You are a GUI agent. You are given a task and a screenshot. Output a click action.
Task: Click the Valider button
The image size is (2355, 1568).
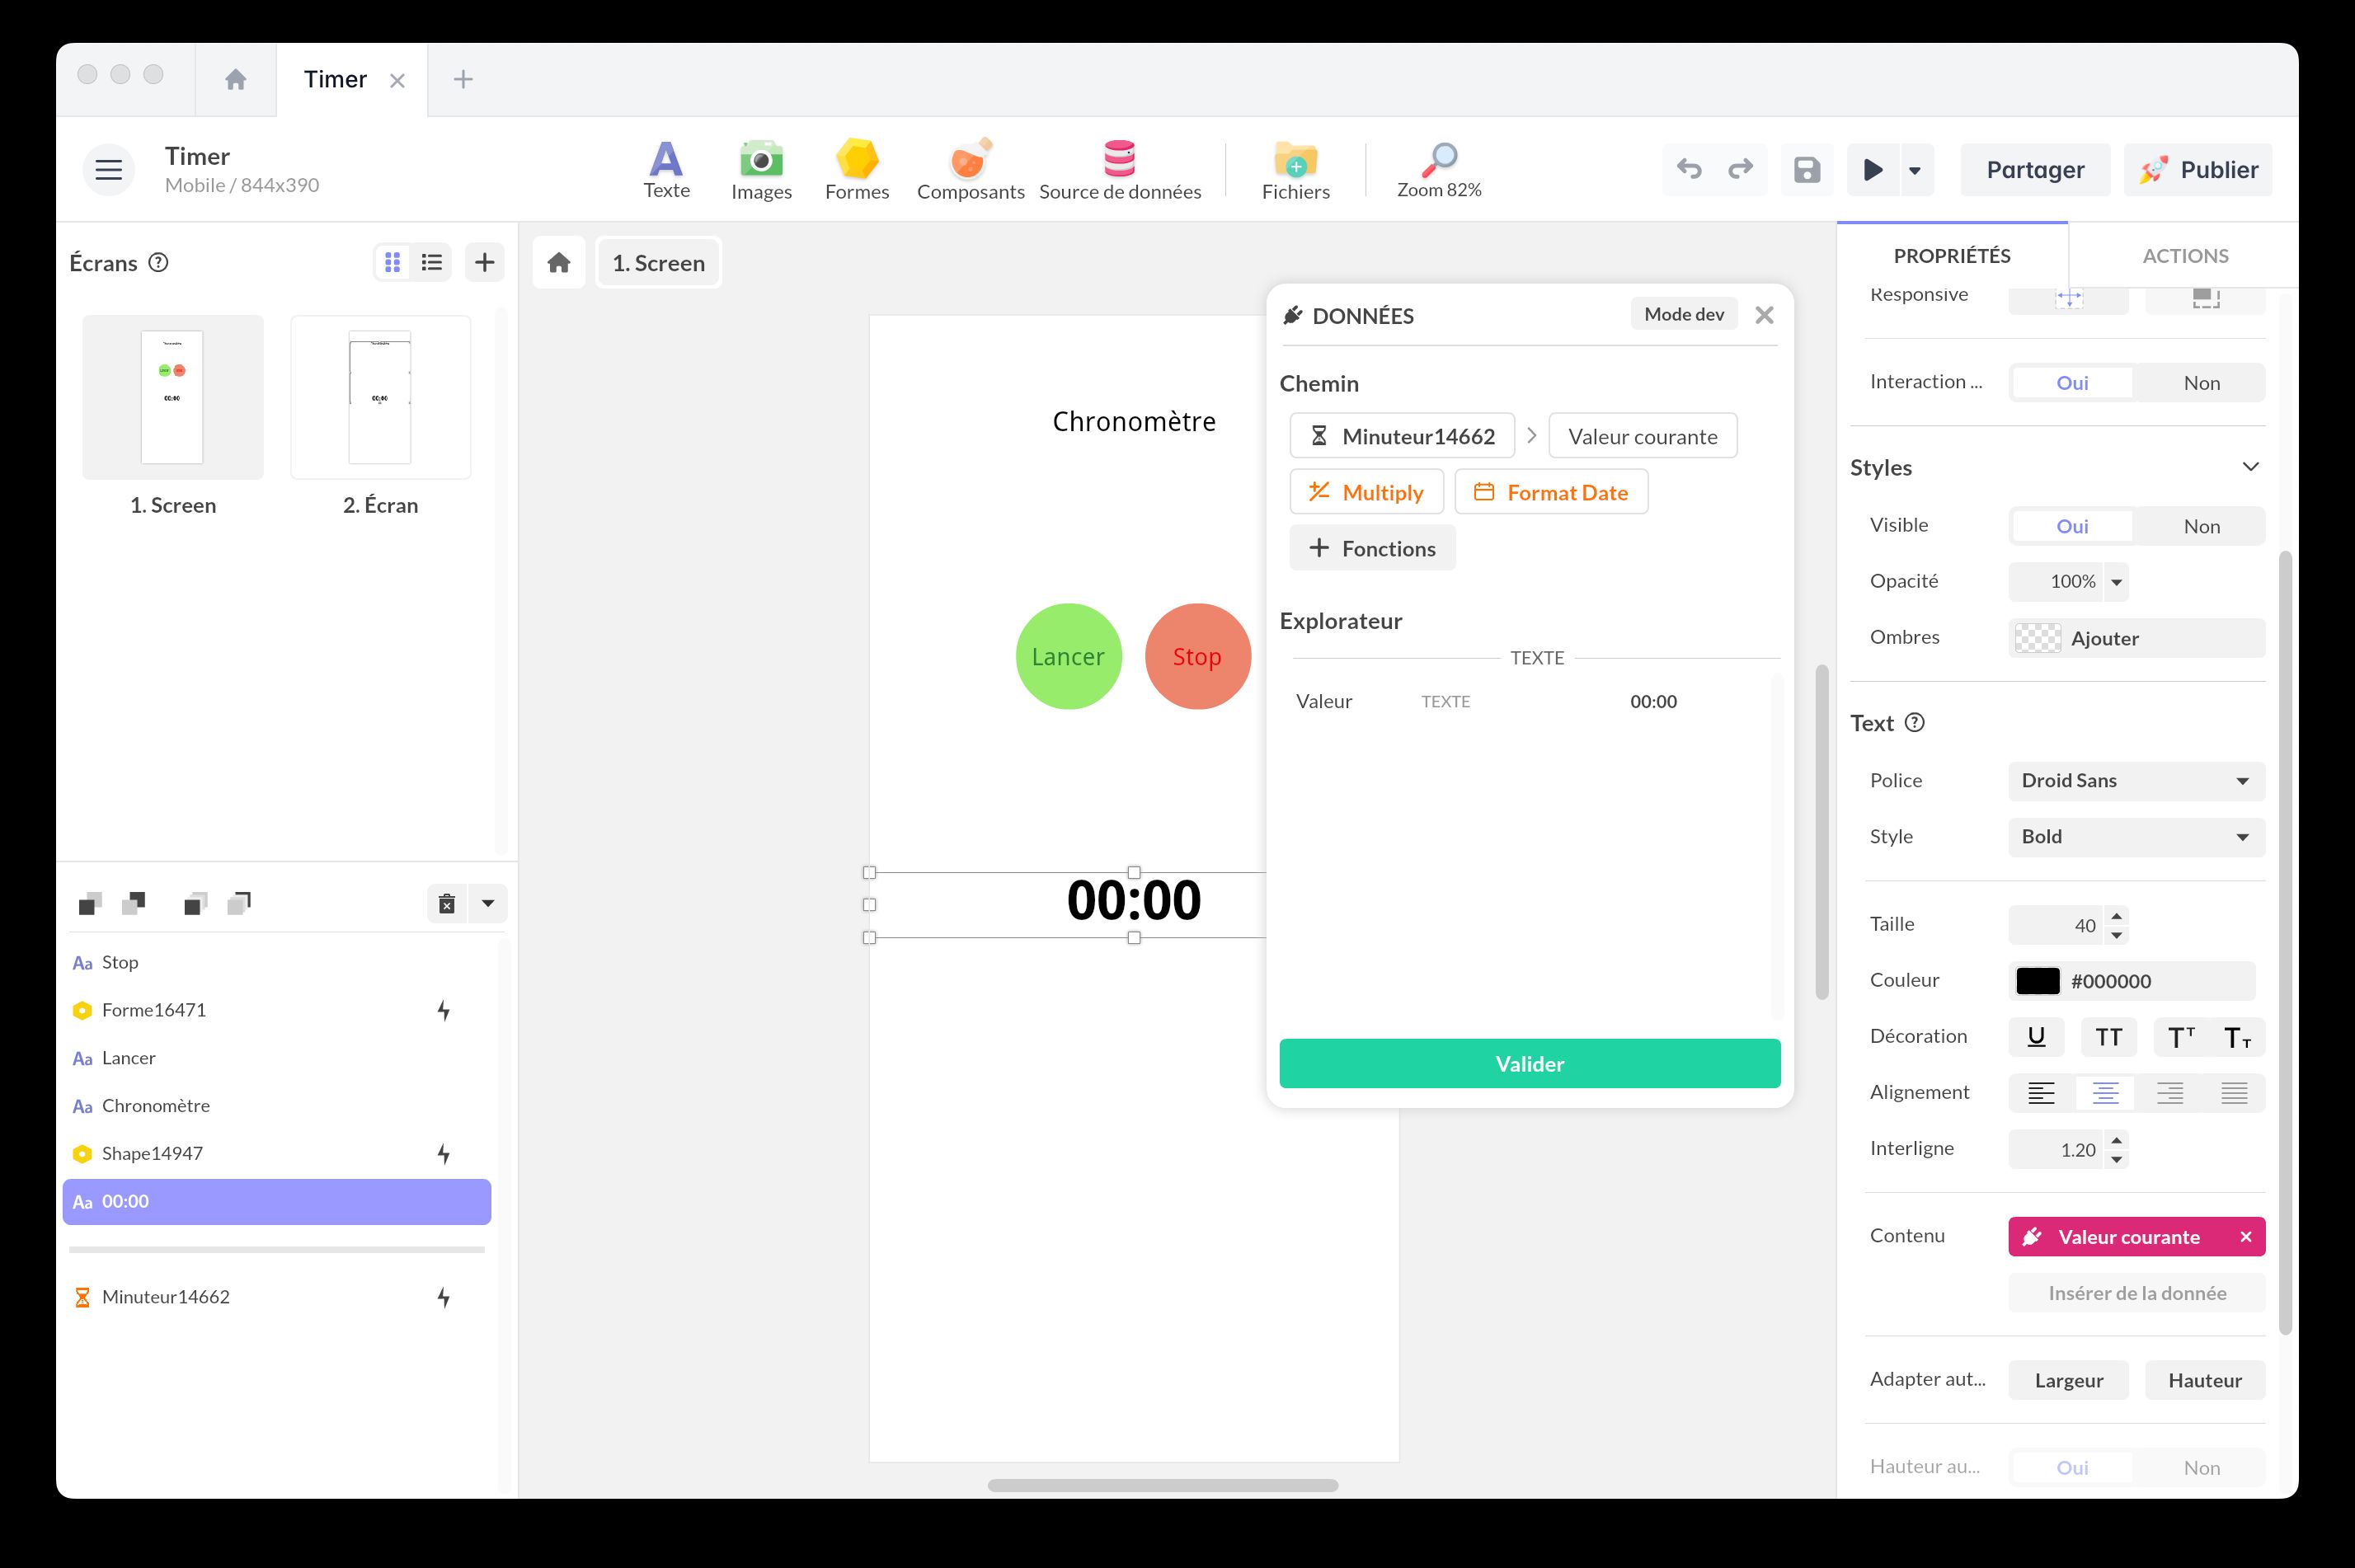click(x=1529, y=1063)
